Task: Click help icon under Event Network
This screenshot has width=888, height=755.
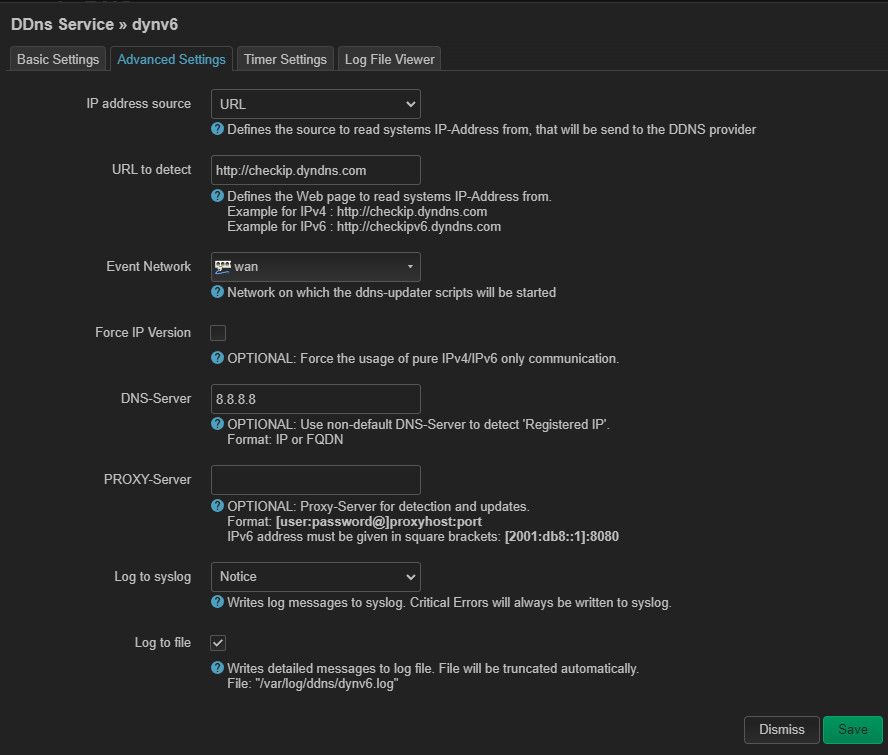Action: pyautogui.click(x=217, y=293)
